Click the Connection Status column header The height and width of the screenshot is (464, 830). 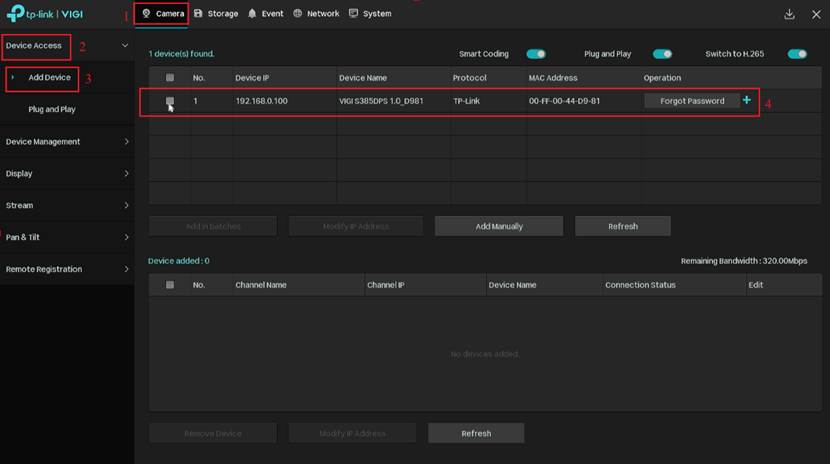pyautogui.click(x=640, y=285)
